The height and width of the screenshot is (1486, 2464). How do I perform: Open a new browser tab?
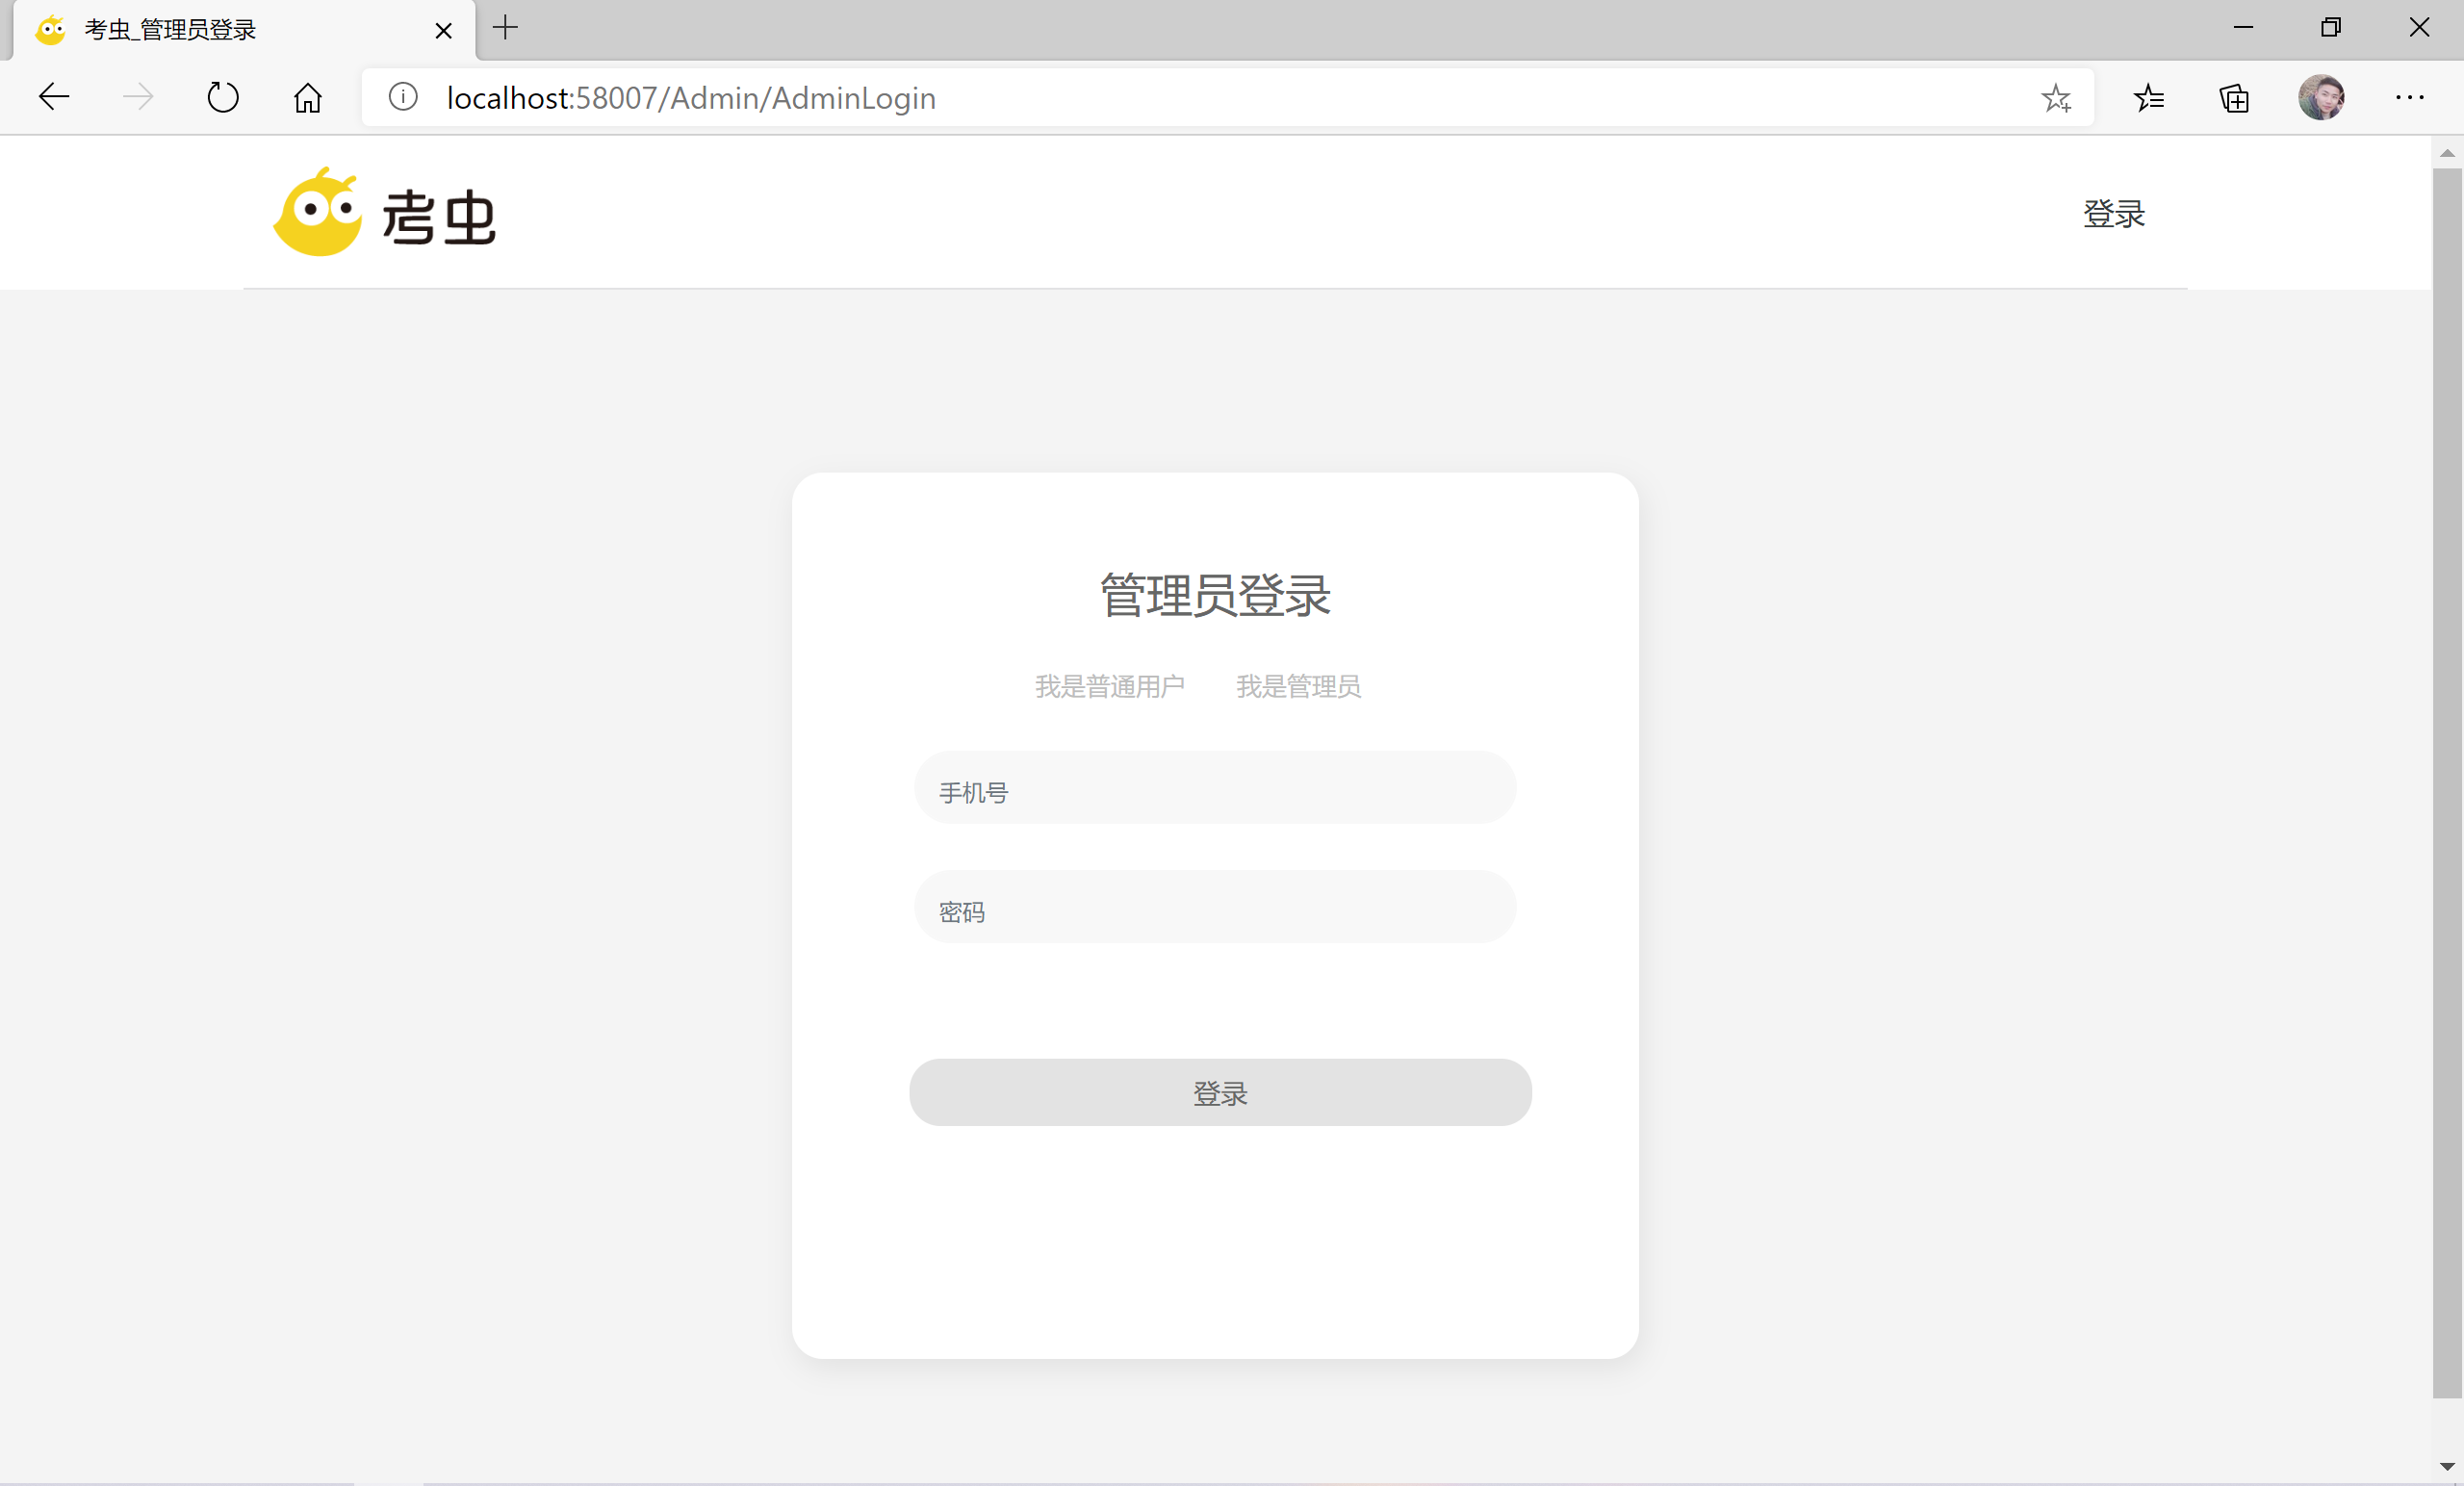coord(506,28)
